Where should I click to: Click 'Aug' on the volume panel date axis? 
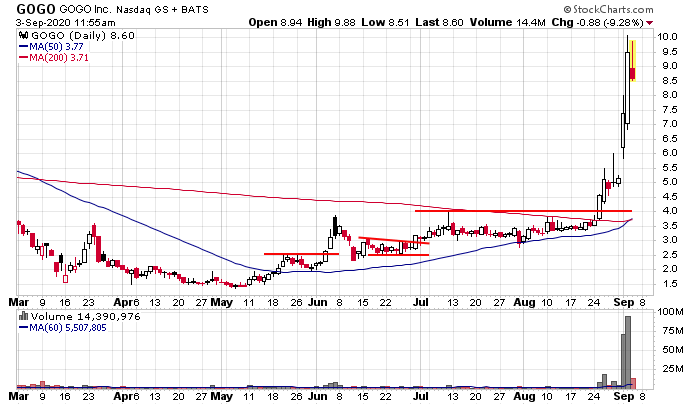coord(524,396)
